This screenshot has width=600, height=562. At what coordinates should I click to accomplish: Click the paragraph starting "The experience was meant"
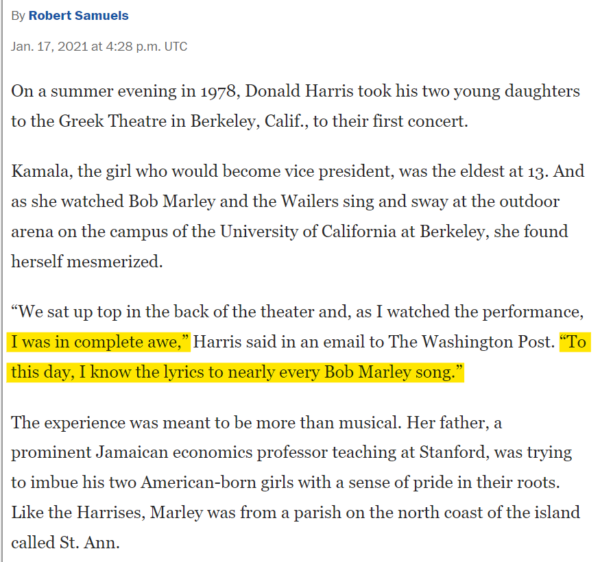(295, 482)
